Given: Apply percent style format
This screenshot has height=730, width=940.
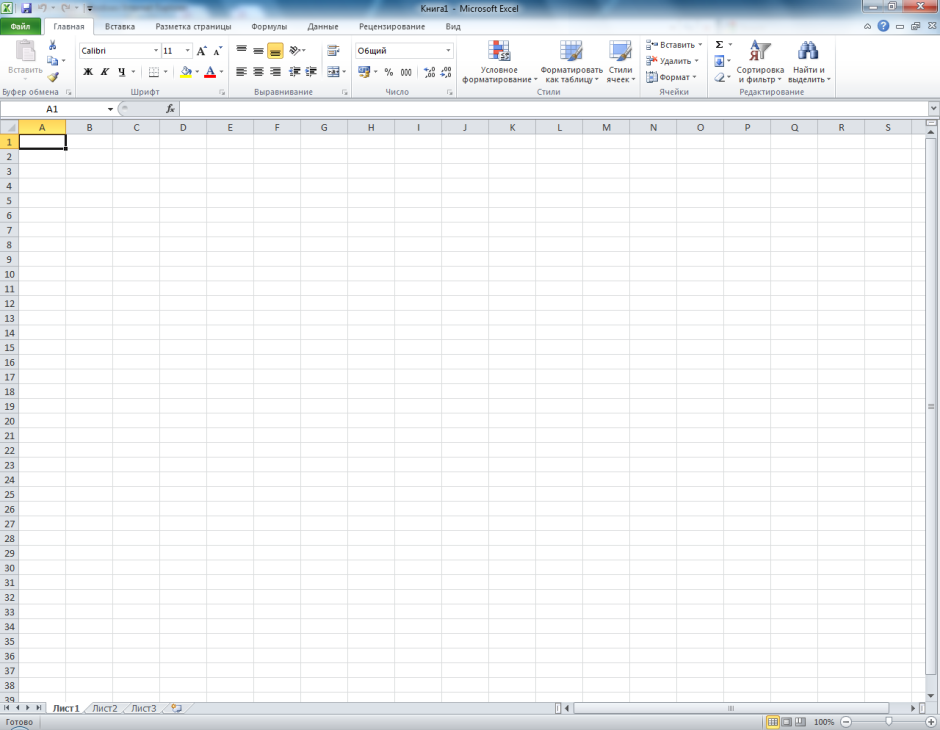Looking at the screenshot, I should pos(388,72).
